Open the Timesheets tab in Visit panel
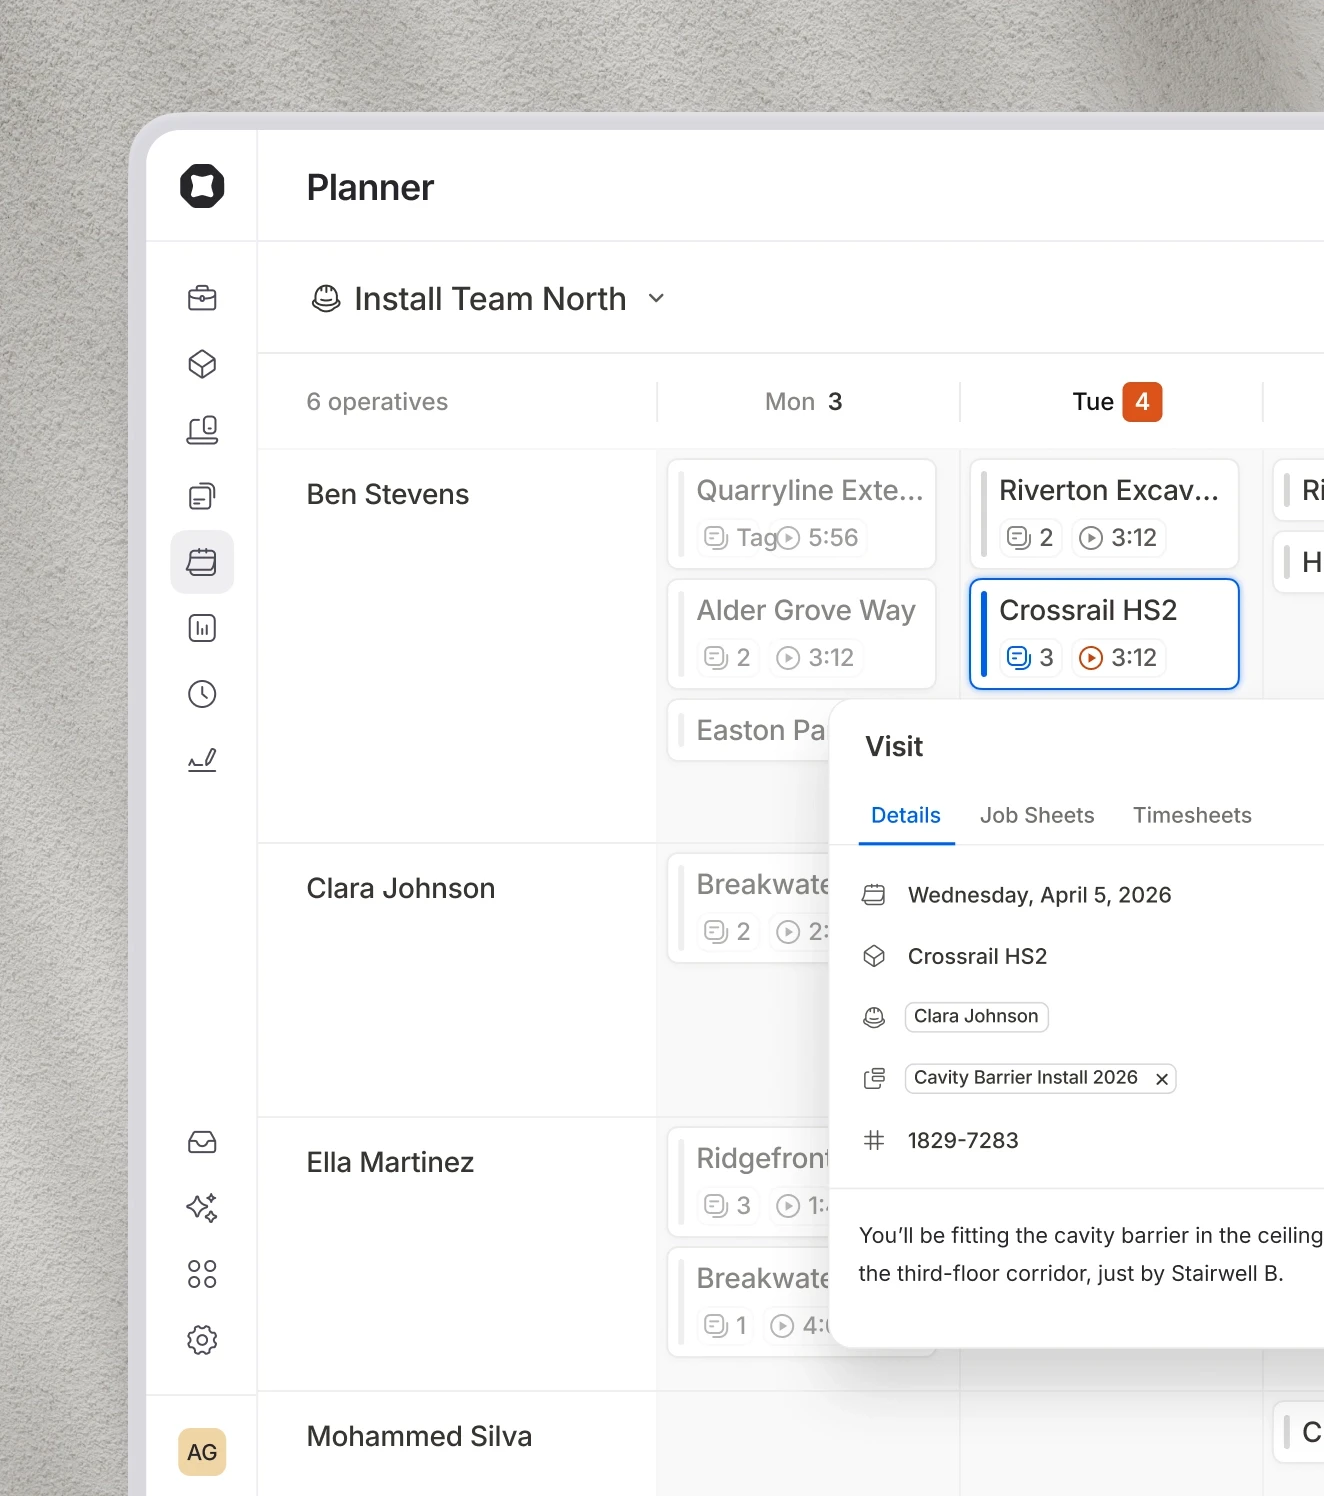Viewport: 1324px width, 1496px height. [x=1192, y=815]
